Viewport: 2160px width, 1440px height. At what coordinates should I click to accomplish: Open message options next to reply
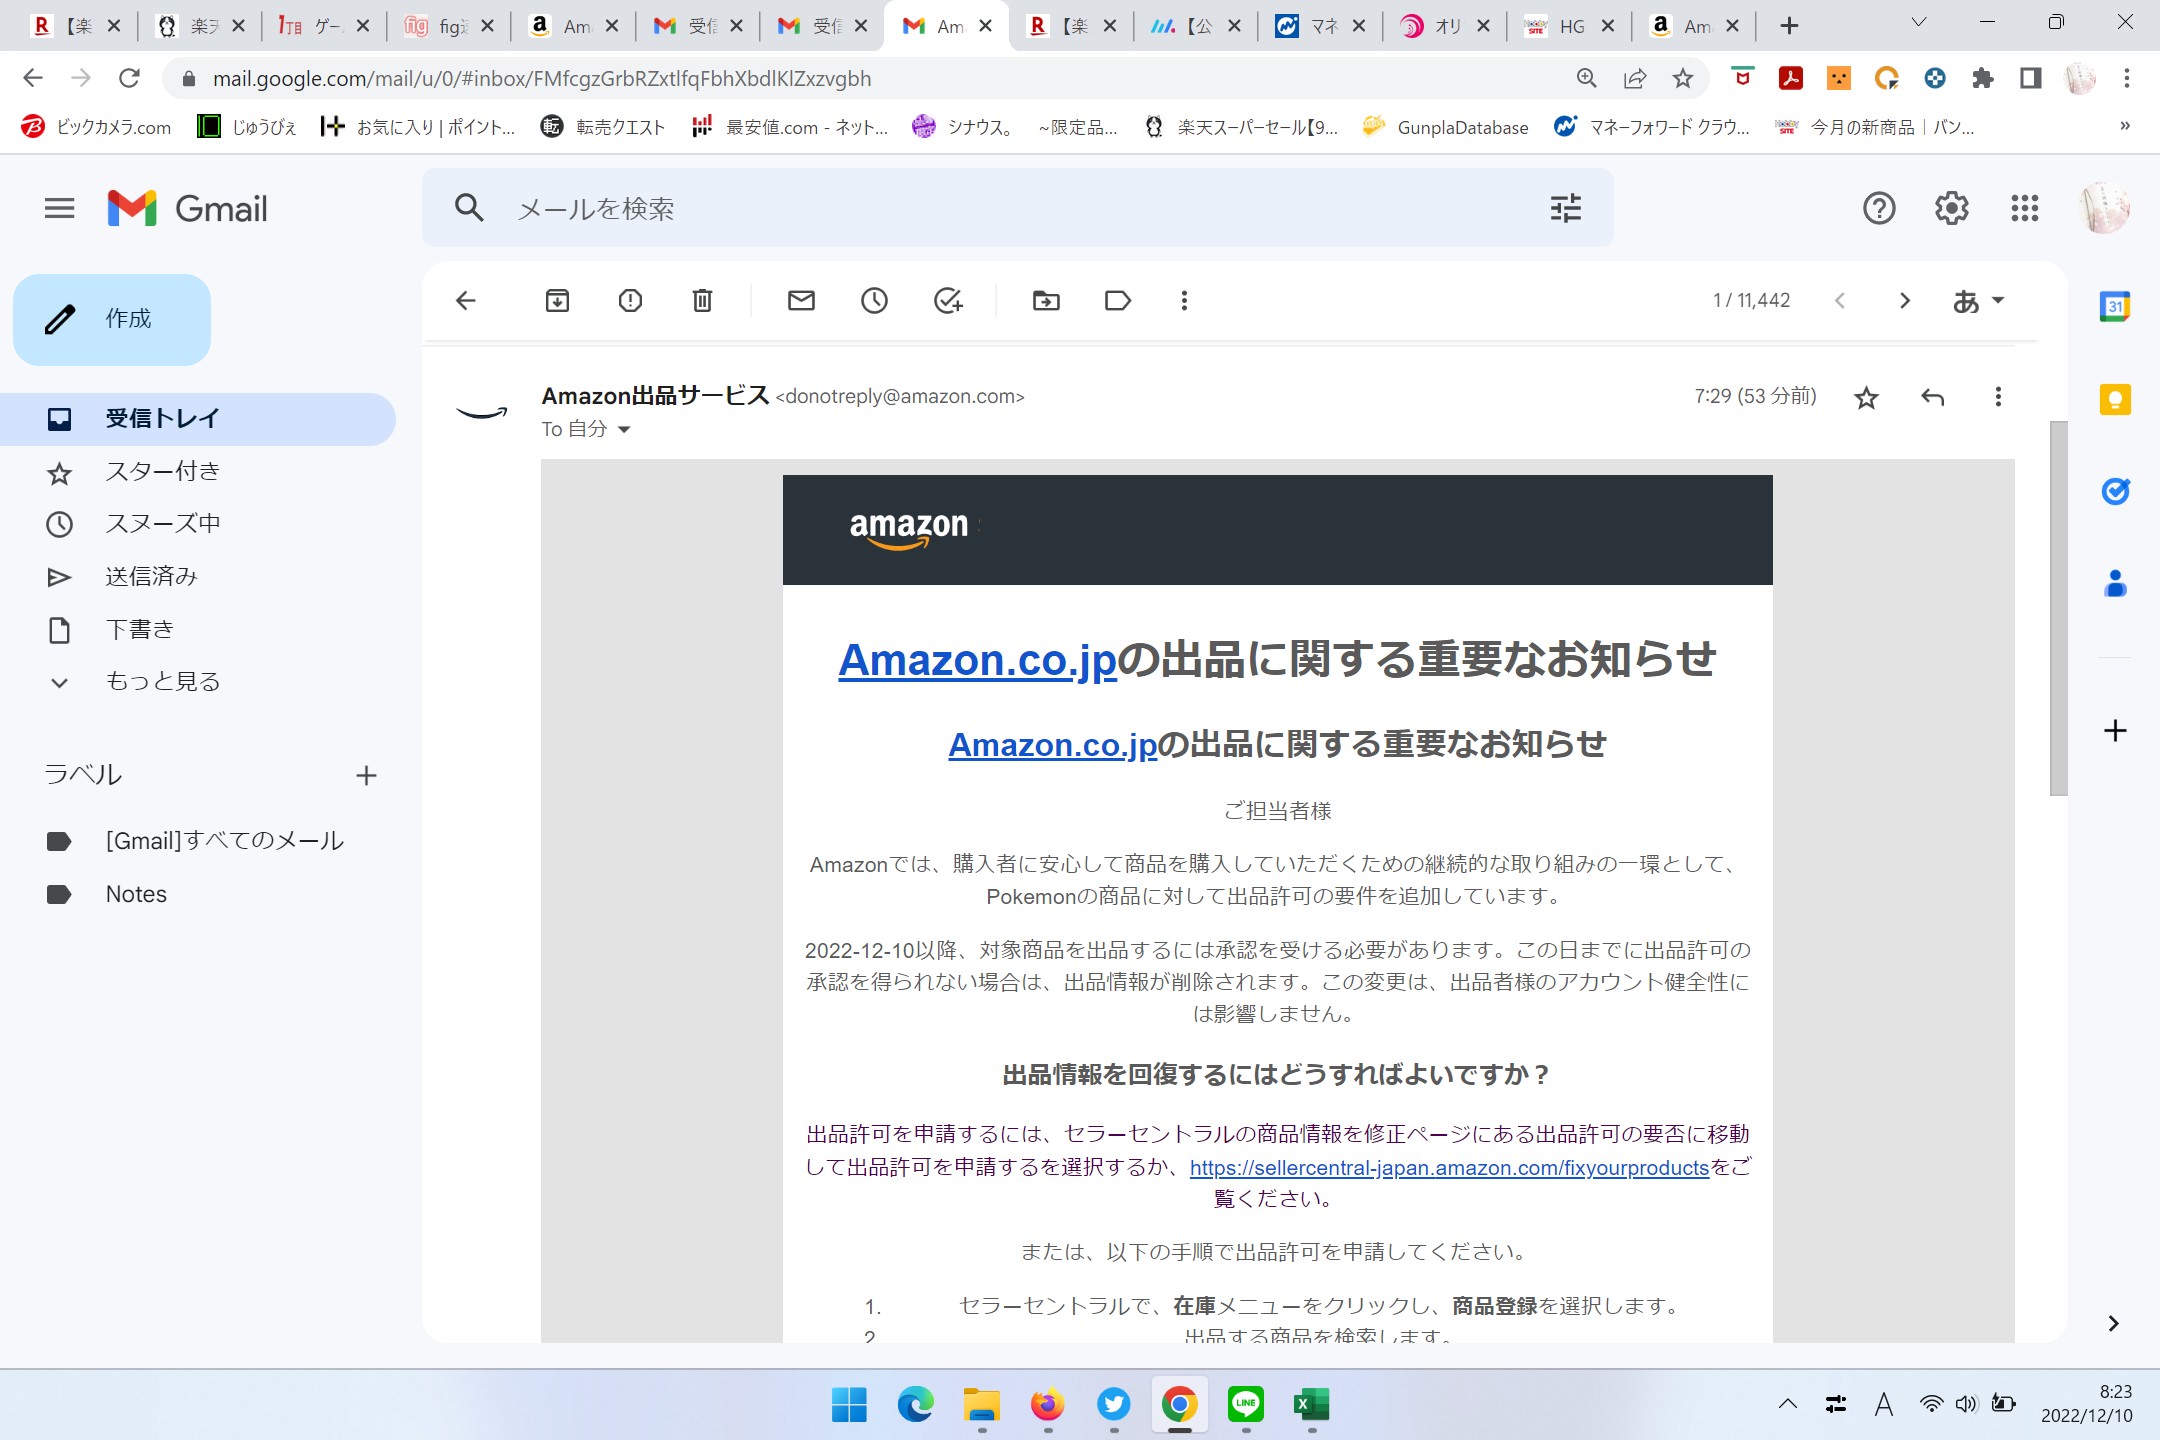1998,398
